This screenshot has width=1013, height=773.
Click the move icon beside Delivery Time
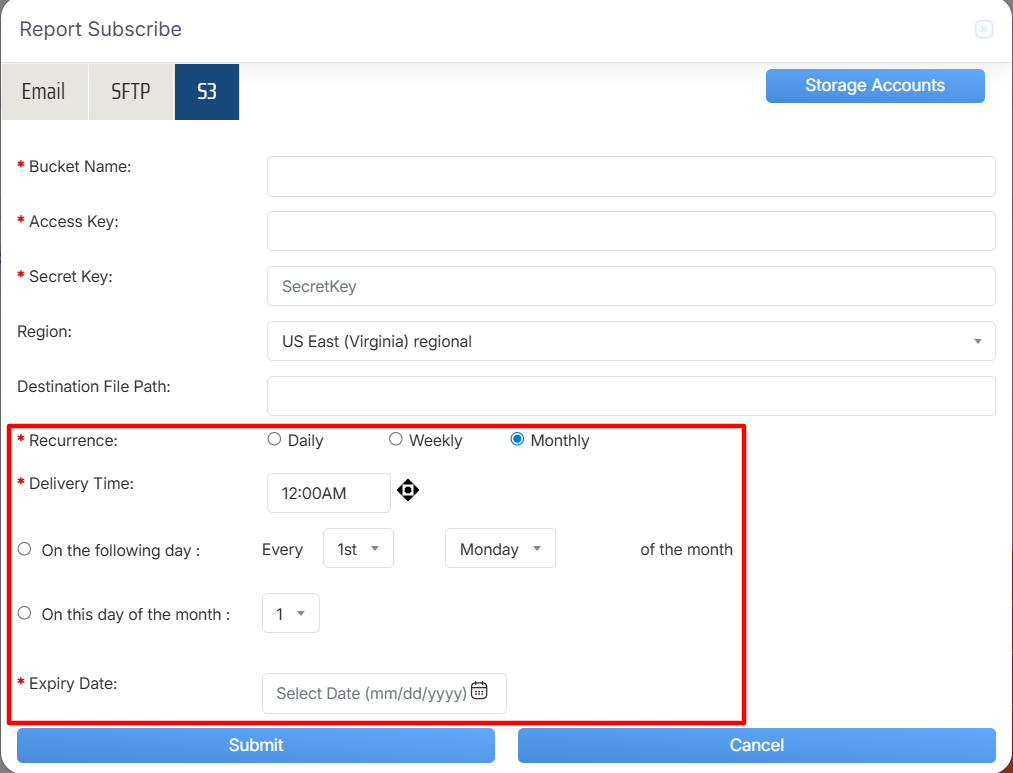[x=407, y=490]
